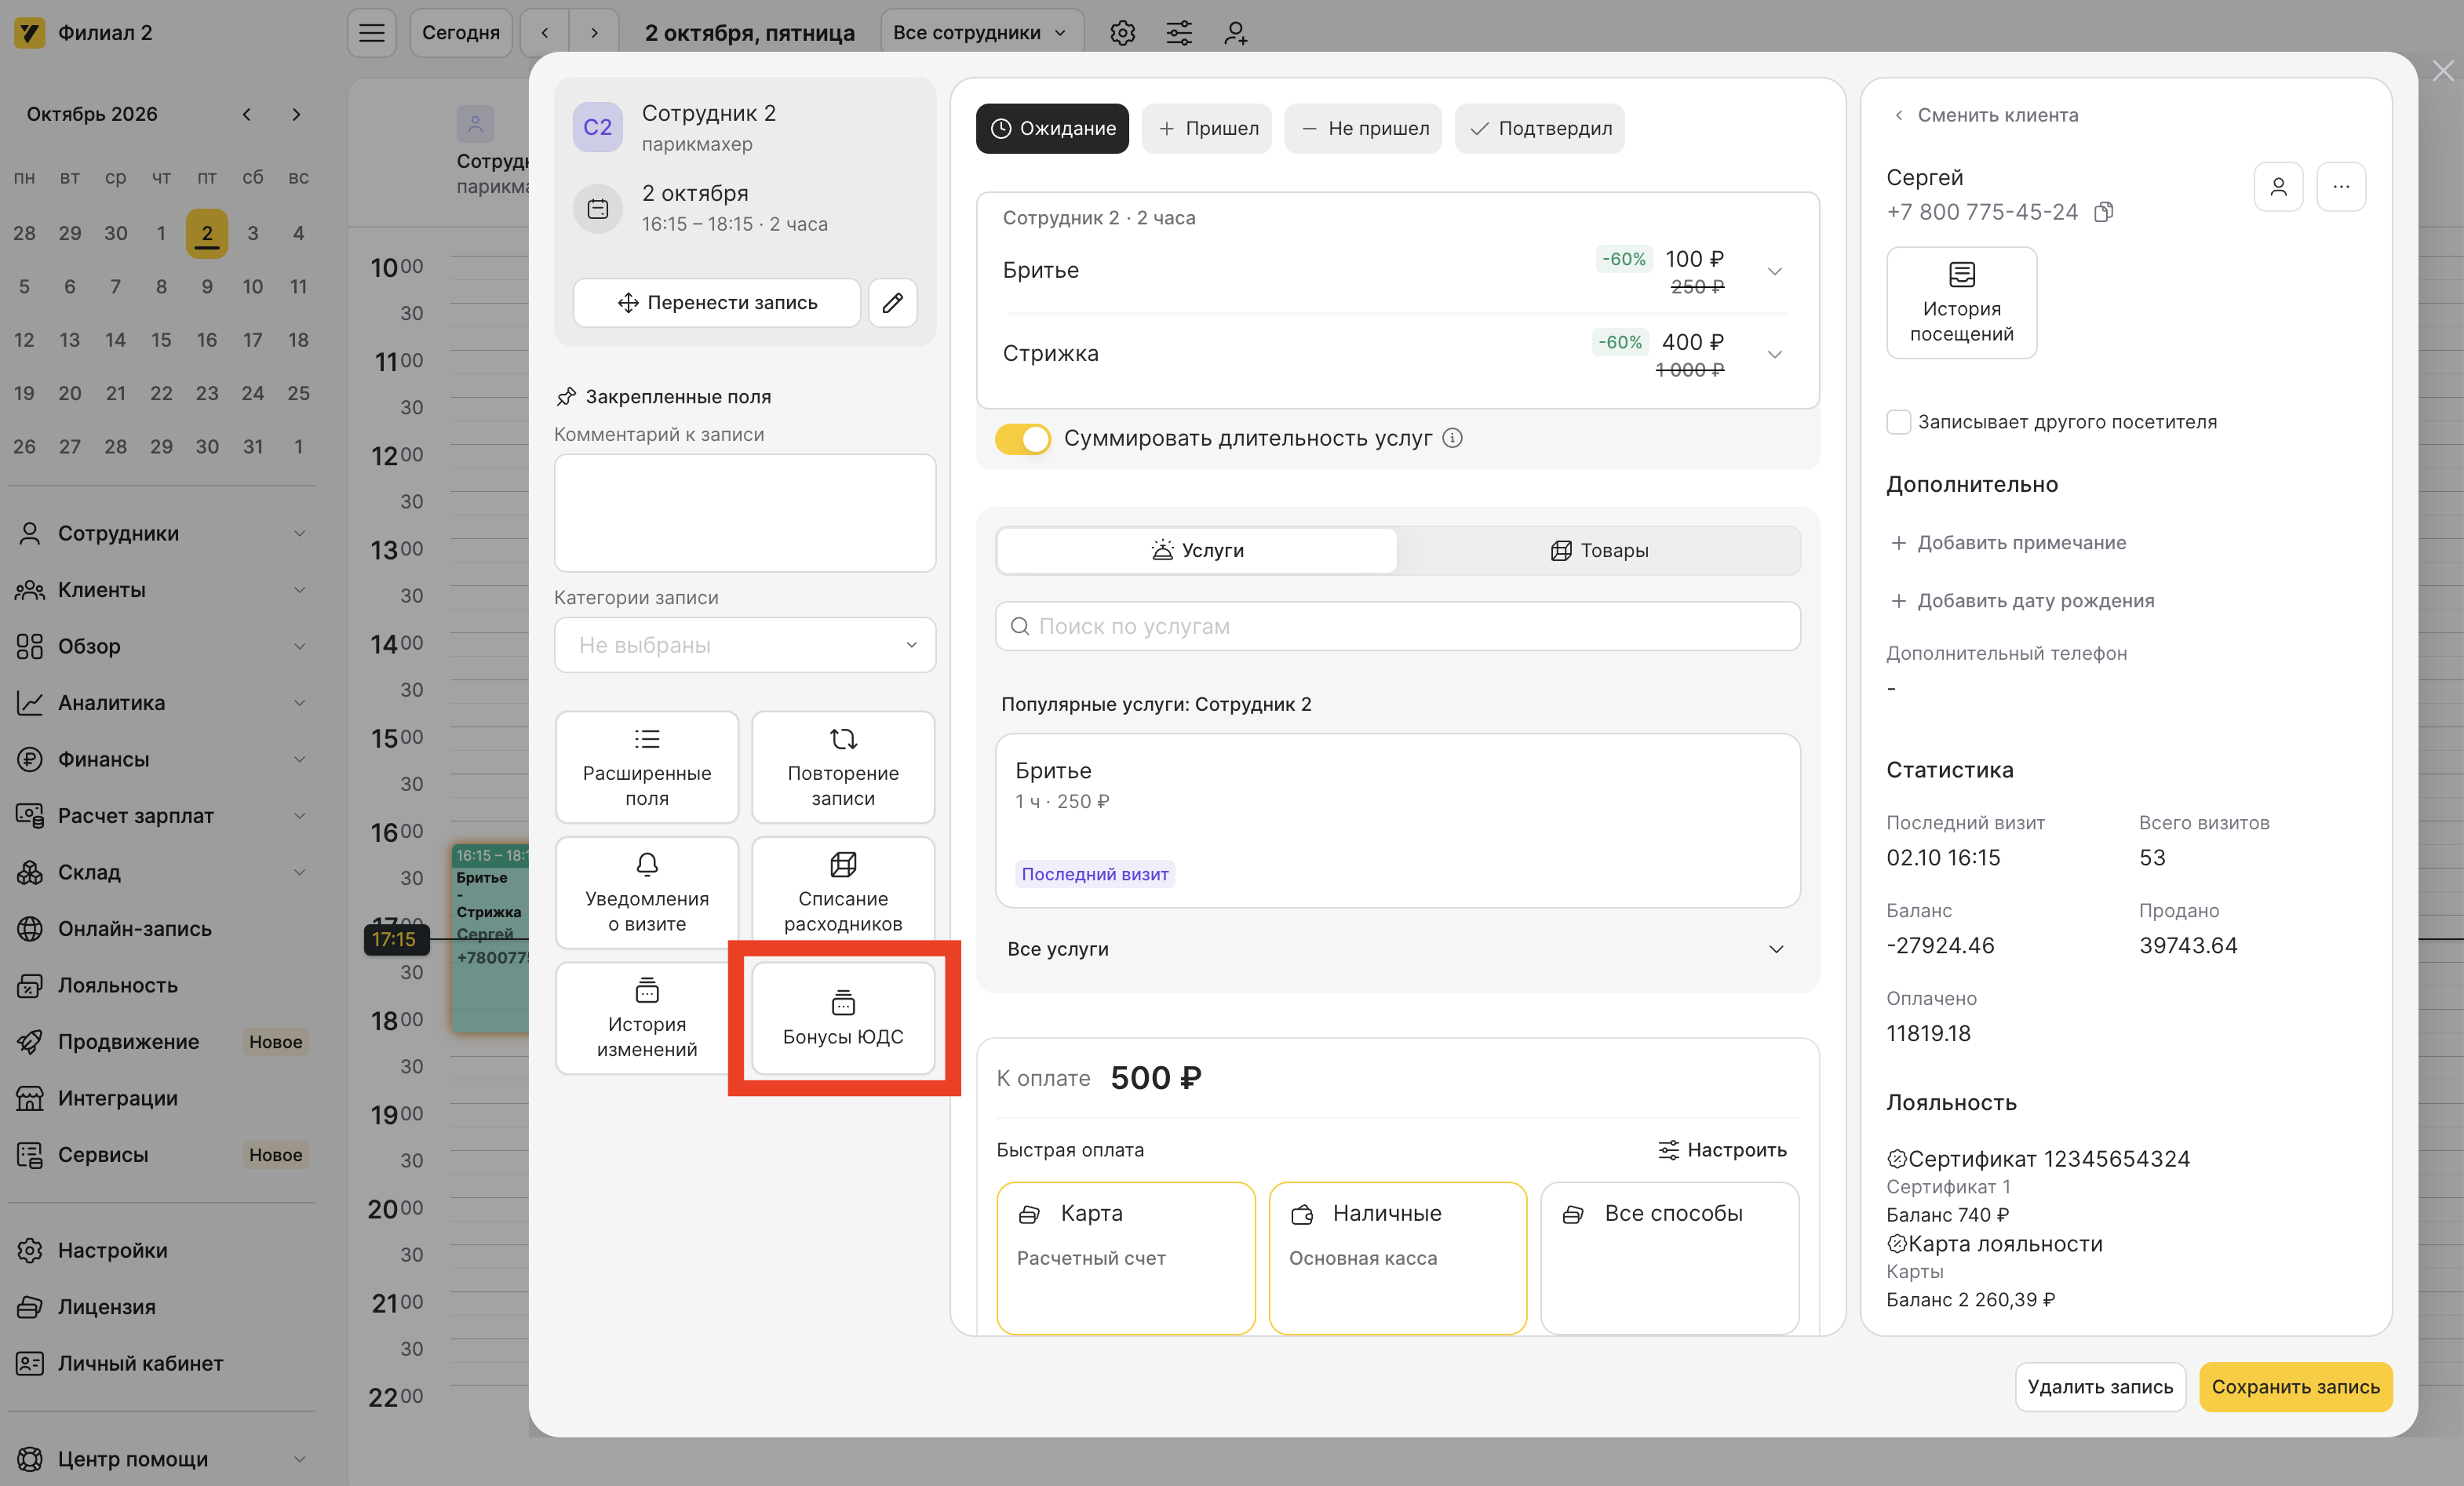Expand the Все услуги list

point(1397,948)
